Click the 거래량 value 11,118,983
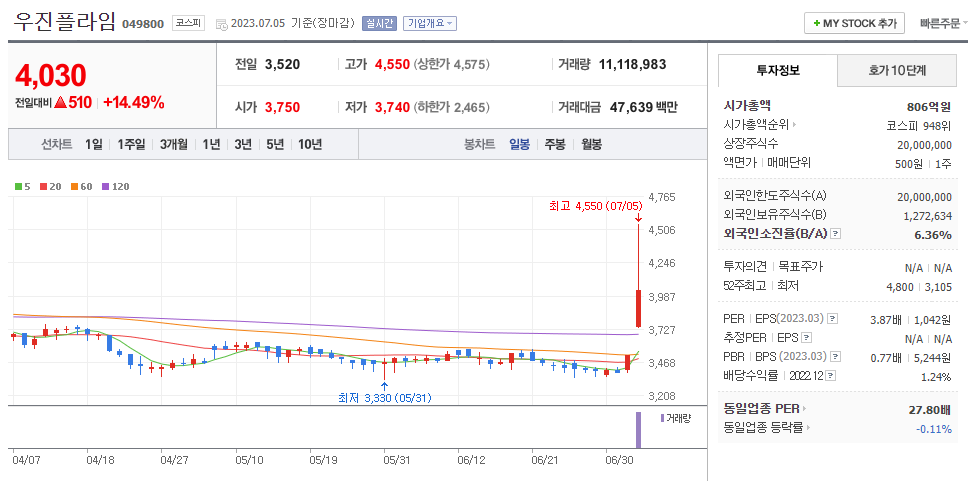 (x=633, y=64)
